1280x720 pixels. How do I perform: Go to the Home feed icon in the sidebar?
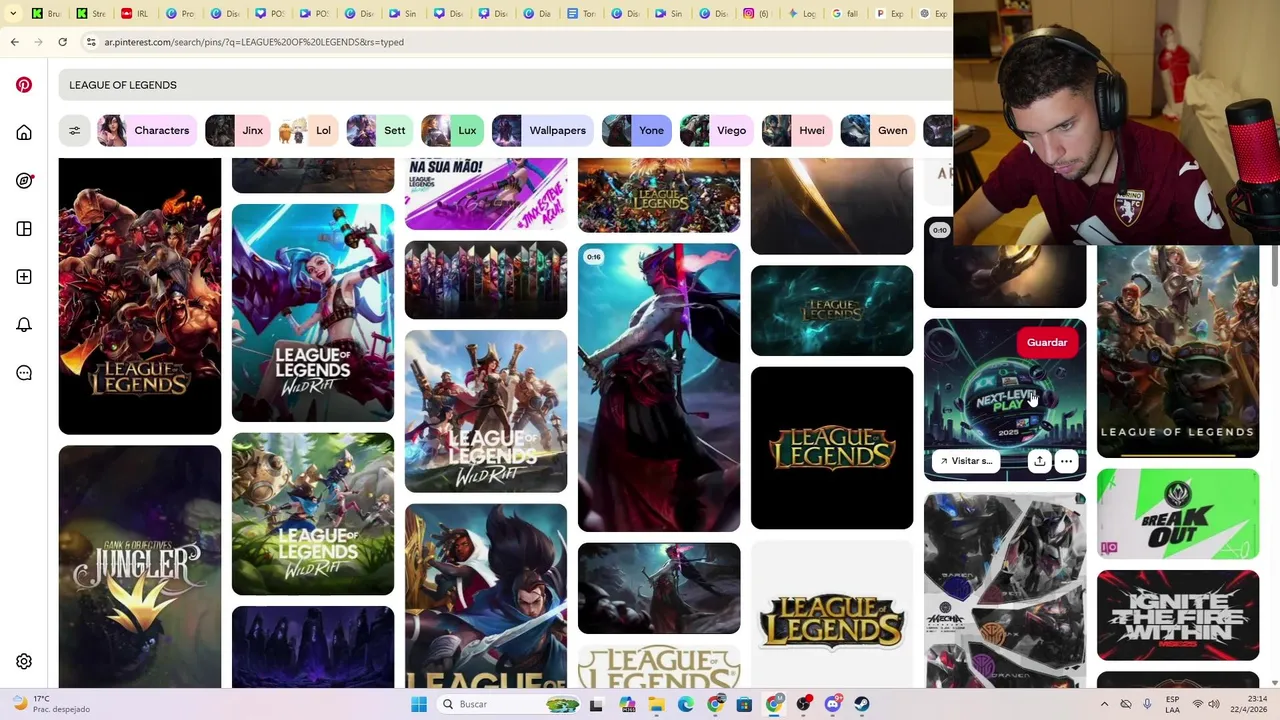(24, 133)
